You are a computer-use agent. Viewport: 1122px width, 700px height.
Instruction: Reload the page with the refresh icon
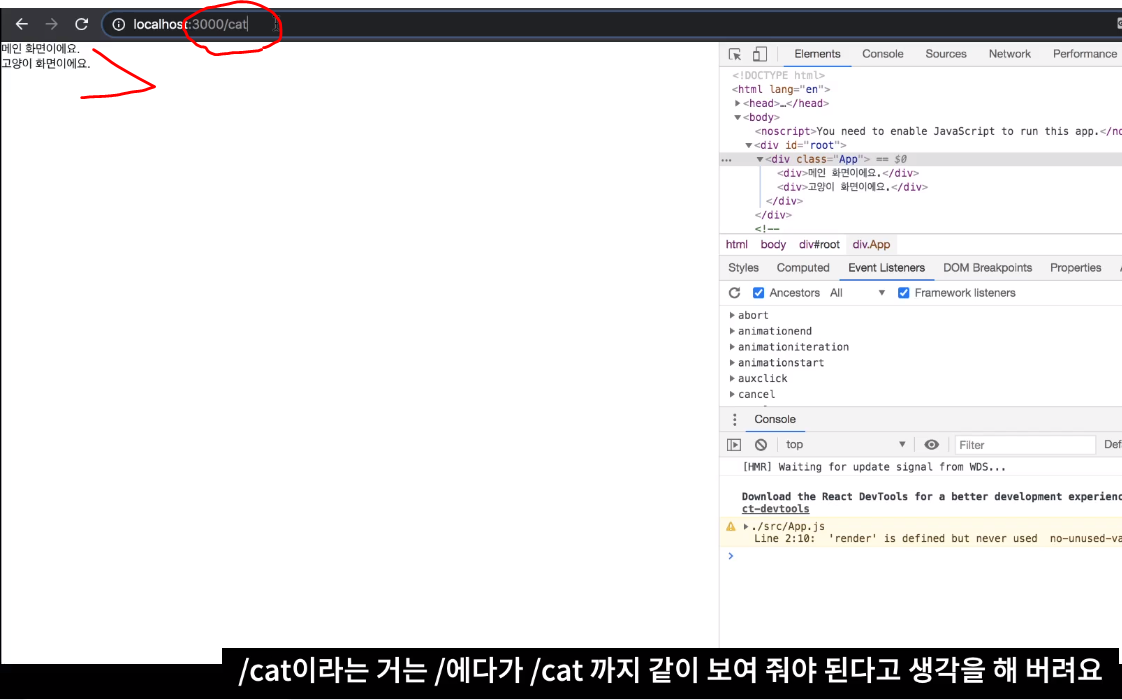coord(82,24)
